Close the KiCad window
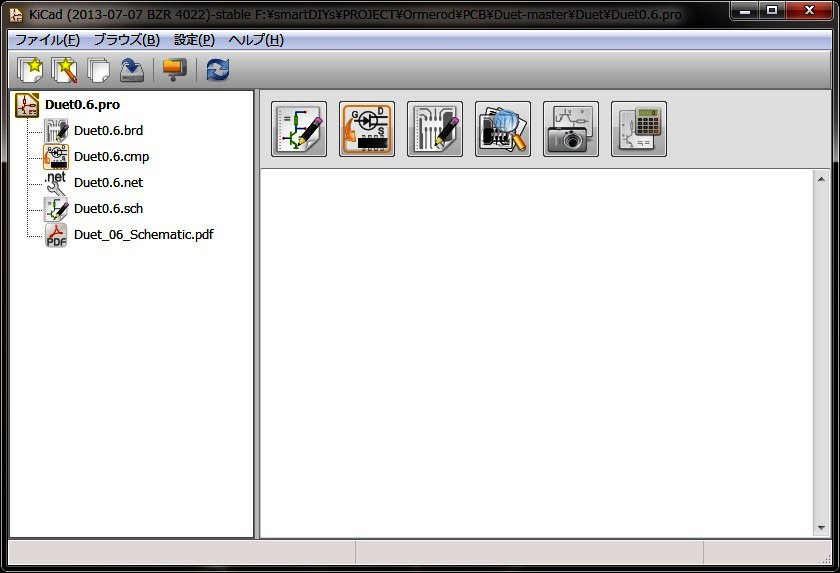The image size is (840, 573). point(810,10)
